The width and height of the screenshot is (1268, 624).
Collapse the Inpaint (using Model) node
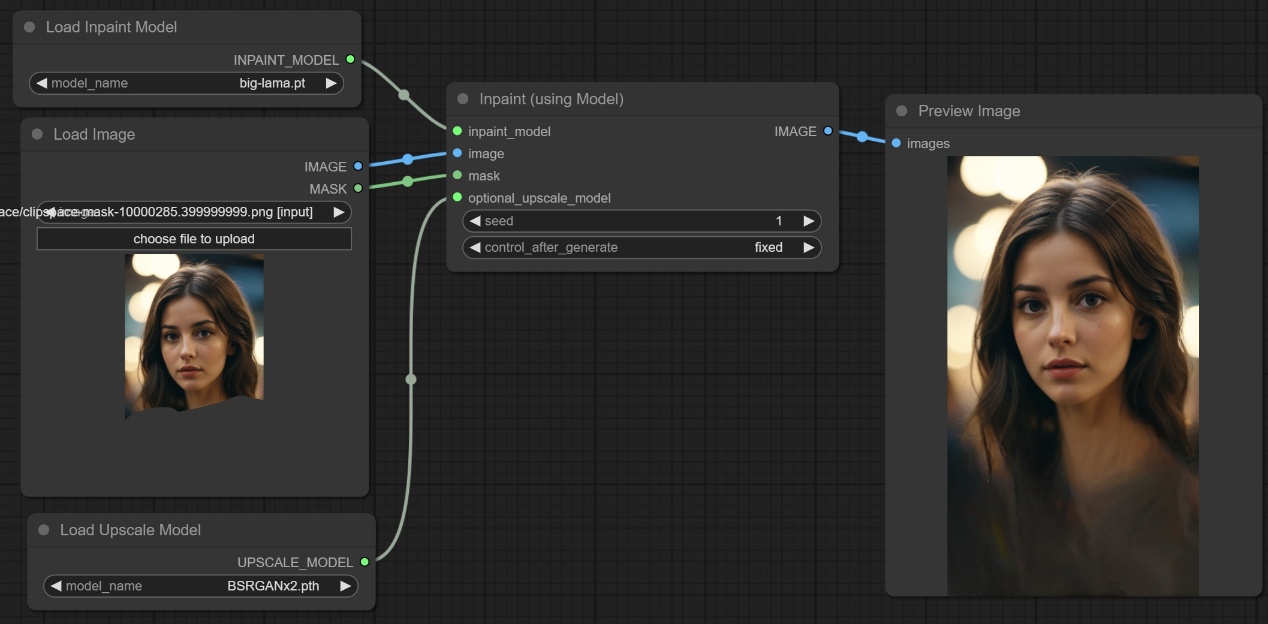[x=463, y=99]
